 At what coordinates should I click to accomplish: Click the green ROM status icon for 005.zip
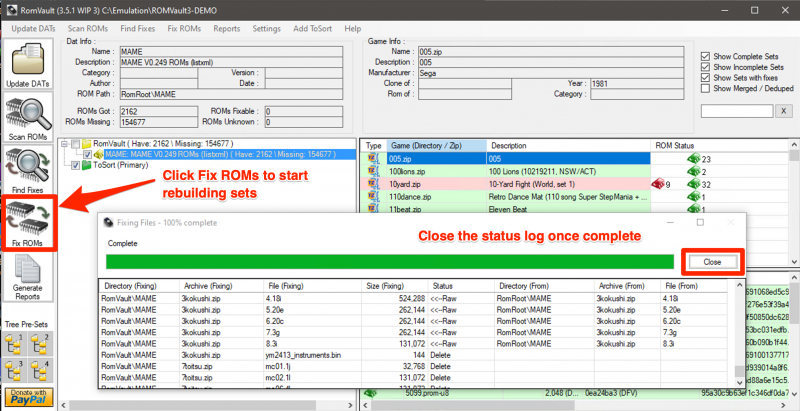(x=693, y=159)
